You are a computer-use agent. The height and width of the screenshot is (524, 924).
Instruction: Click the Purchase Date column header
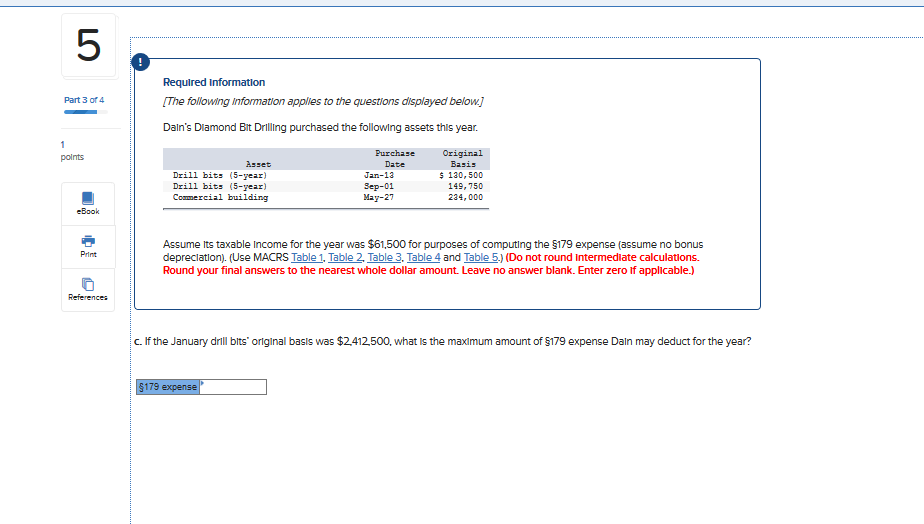click(395, 159)
